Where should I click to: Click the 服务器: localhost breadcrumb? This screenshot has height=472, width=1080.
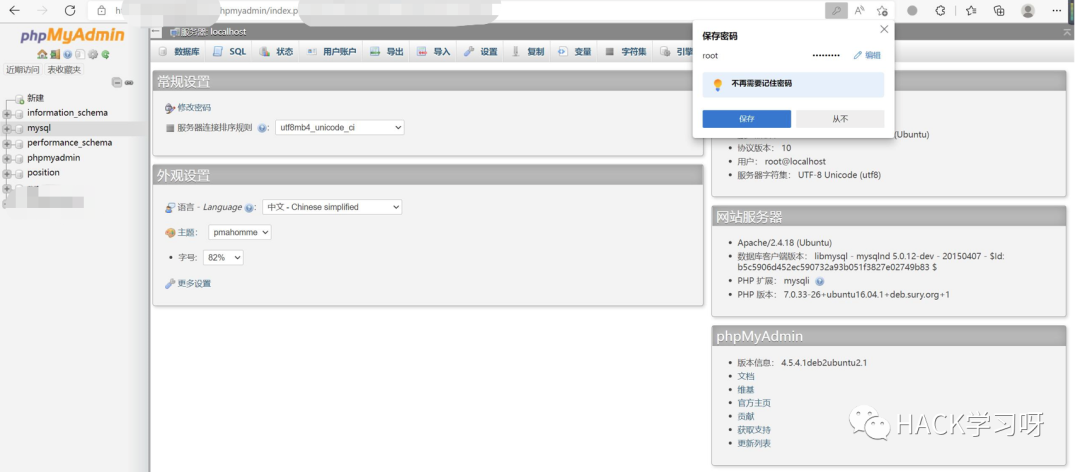[x=213, y=32]
